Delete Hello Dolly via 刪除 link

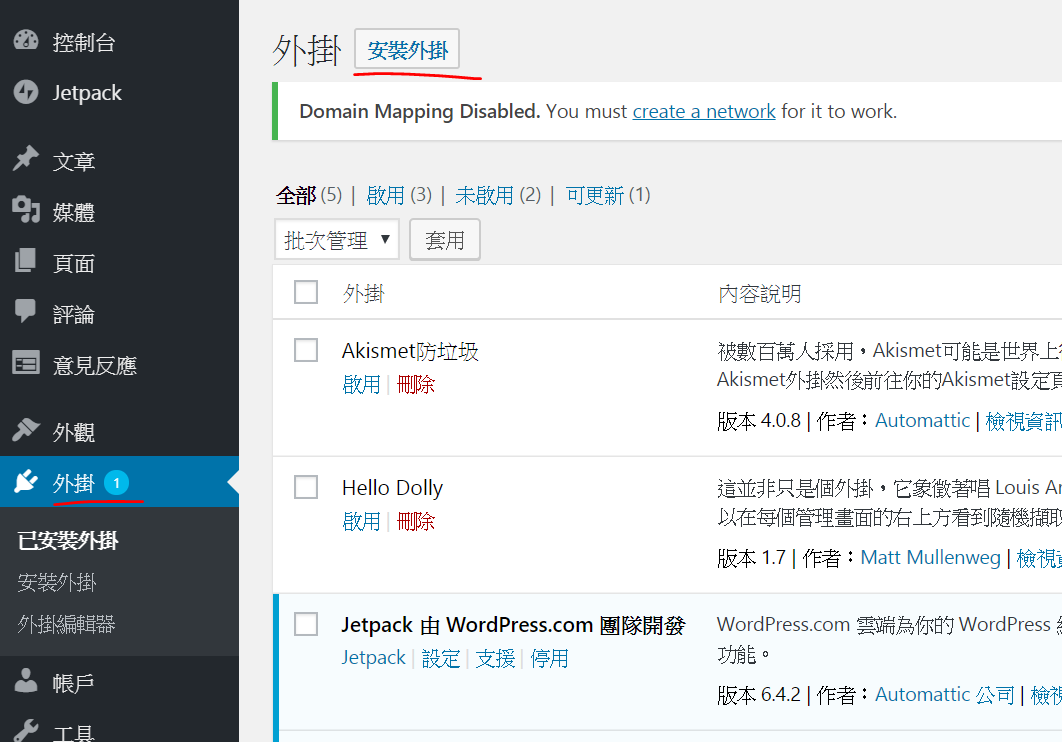coord(416,521)
